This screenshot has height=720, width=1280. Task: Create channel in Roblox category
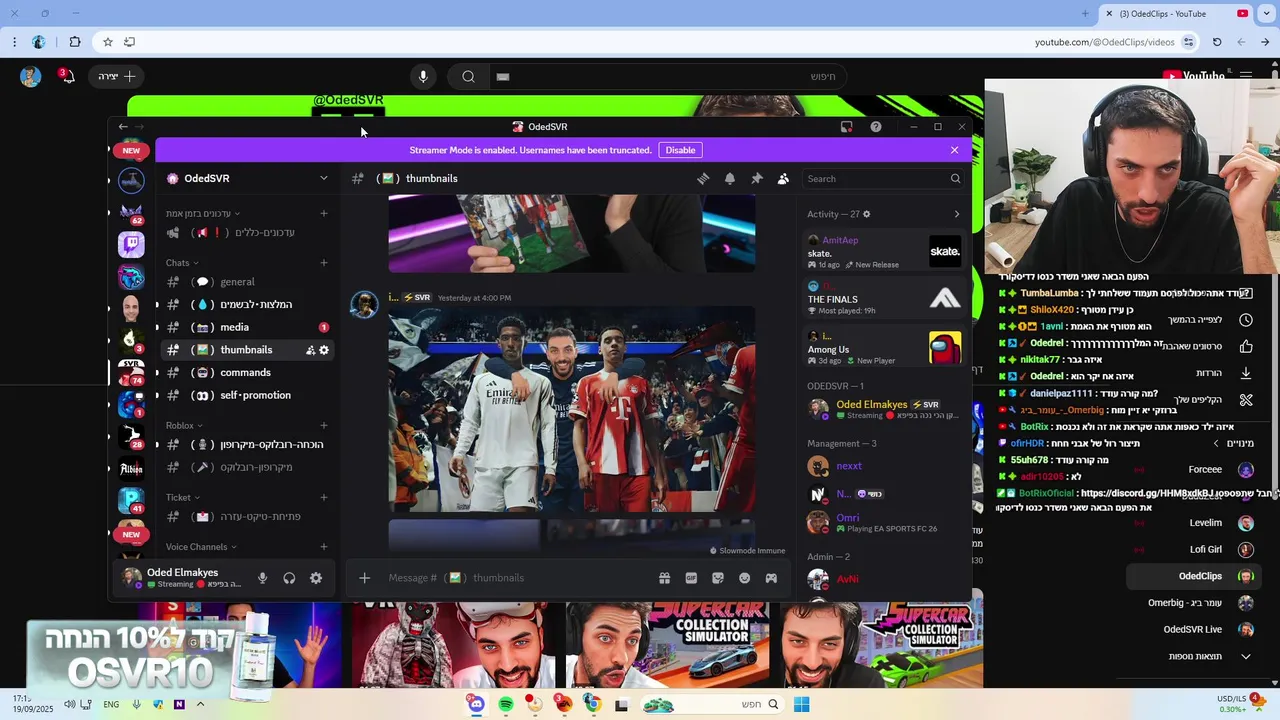[323, 426]
